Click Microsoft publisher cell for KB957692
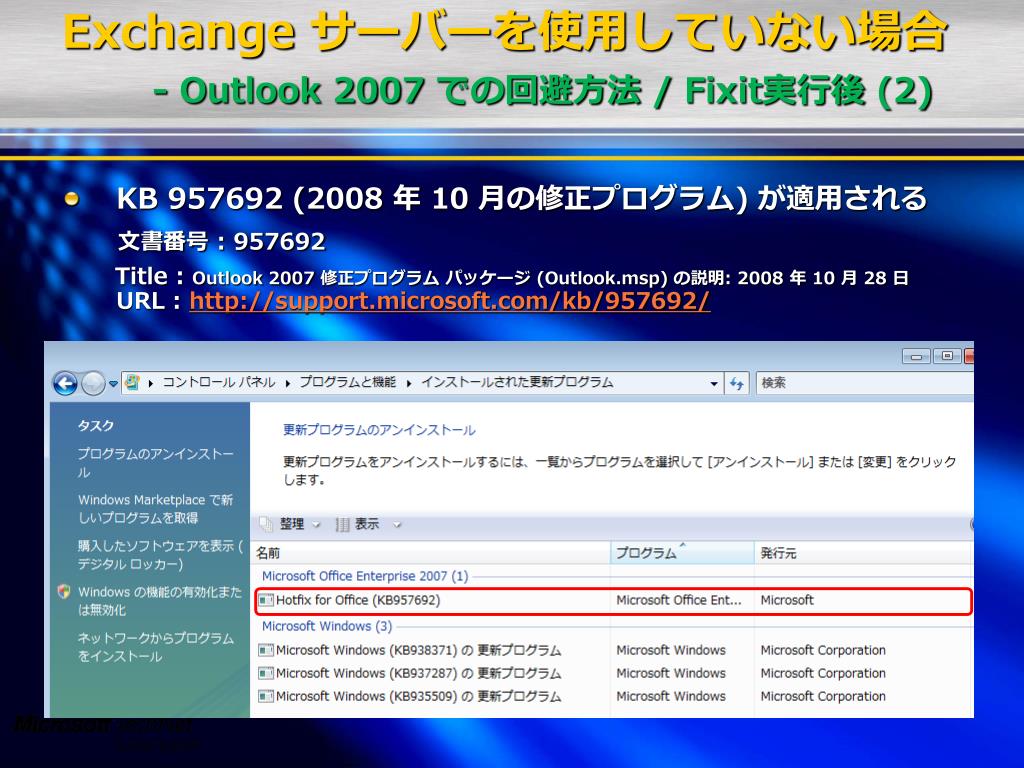Viewport: 1024px width, 768px height. click(787, 600)
